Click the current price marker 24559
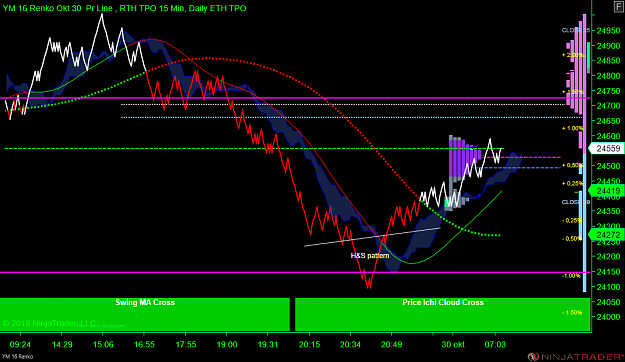This screenshot has height=362, width=625. pyautogui.click(x=607, y=149)
